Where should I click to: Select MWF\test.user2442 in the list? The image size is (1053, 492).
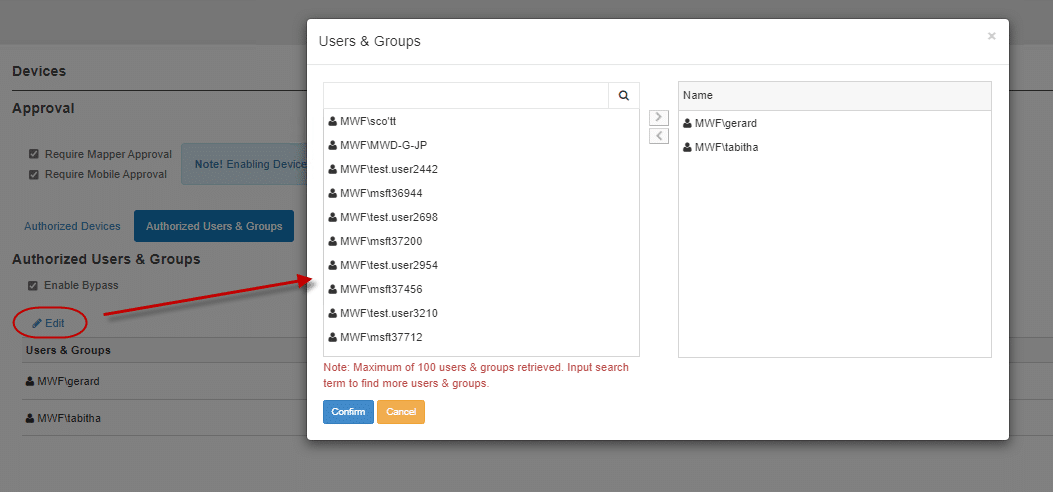[x=388, y=169]
